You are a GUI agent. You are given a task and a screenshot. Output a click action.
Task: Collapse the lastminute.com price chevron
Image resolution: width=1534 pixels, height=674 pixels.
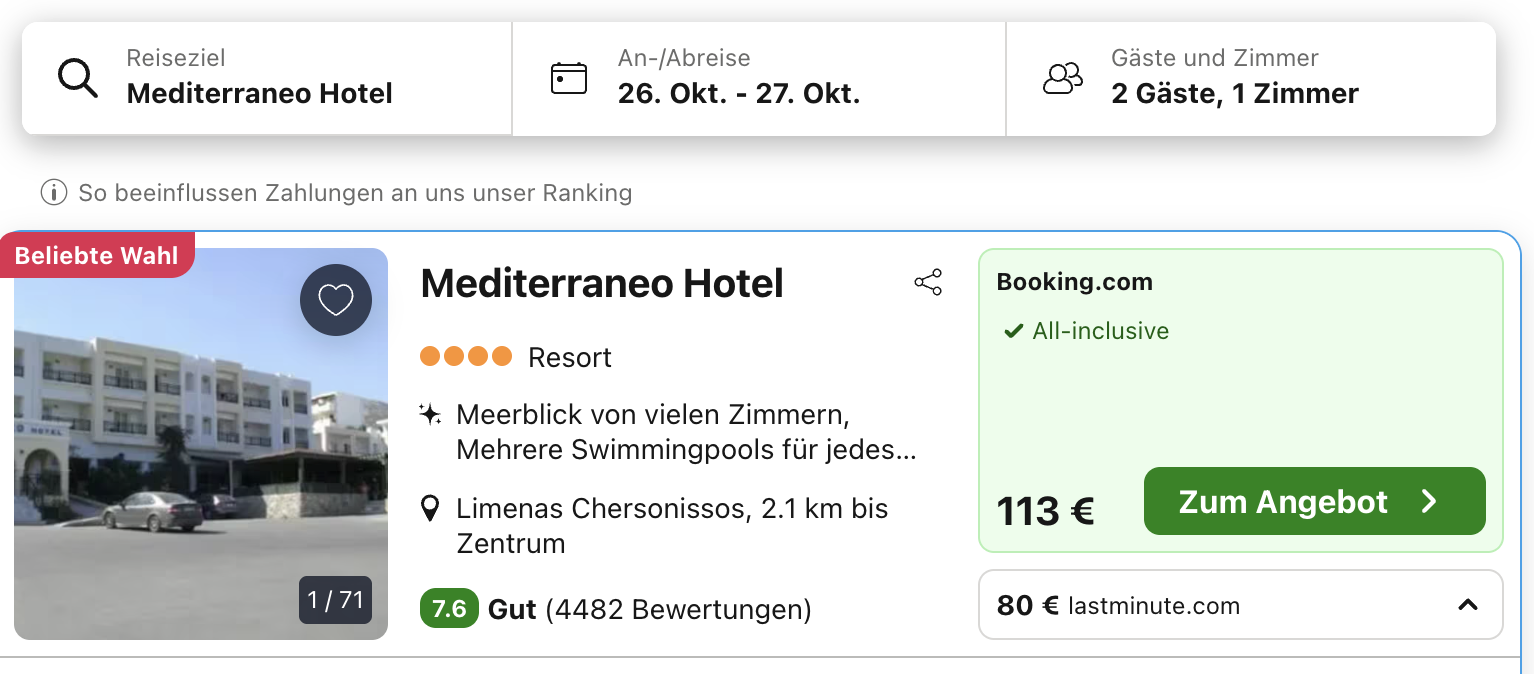tap(1467, 605)
